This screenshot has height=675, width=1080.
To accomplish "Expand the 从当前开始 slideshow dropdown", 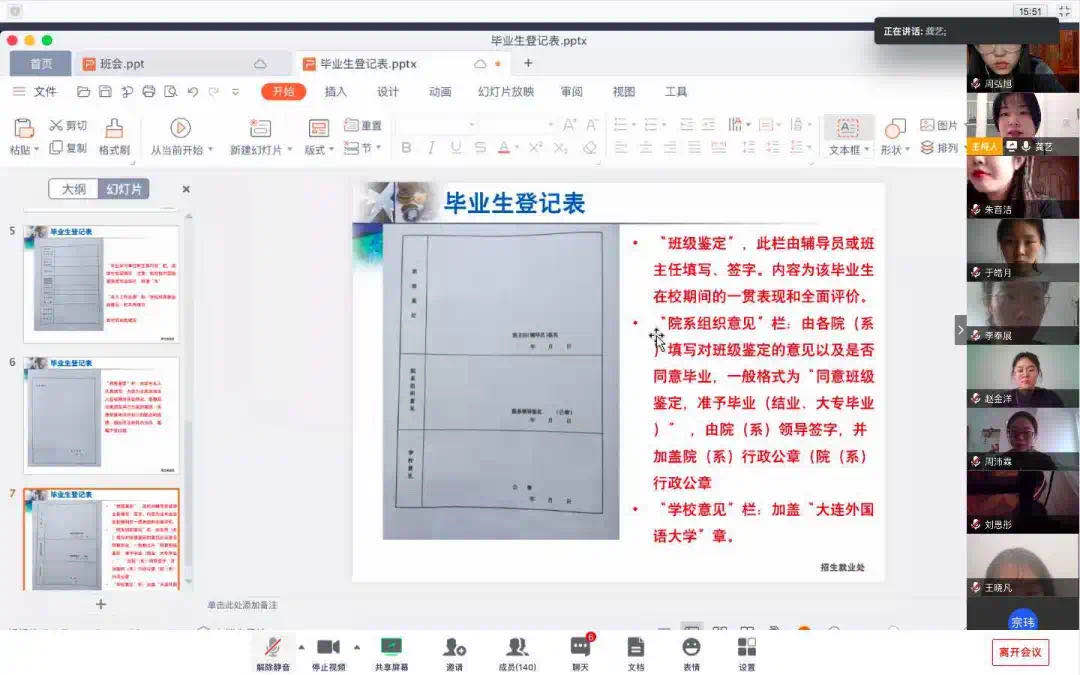I will tap(181, 150).
